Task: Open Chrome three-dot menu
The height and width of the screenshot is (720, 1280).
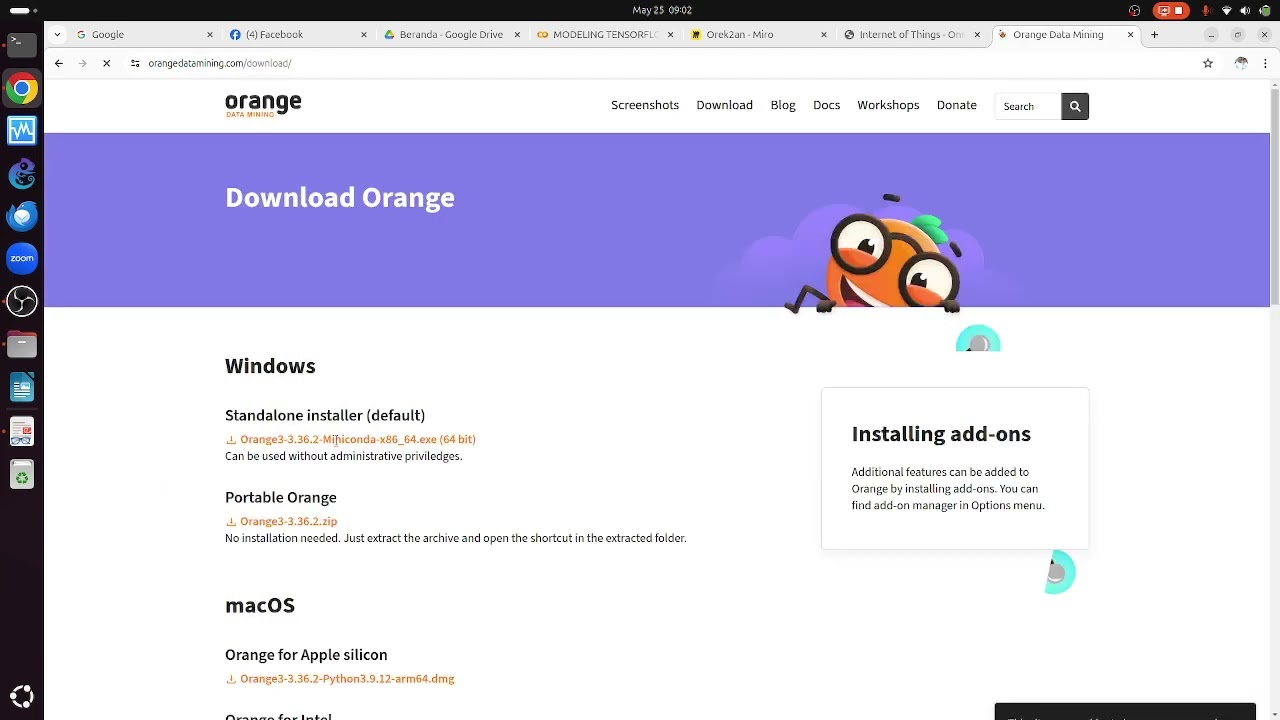Action: point(1266,63)
